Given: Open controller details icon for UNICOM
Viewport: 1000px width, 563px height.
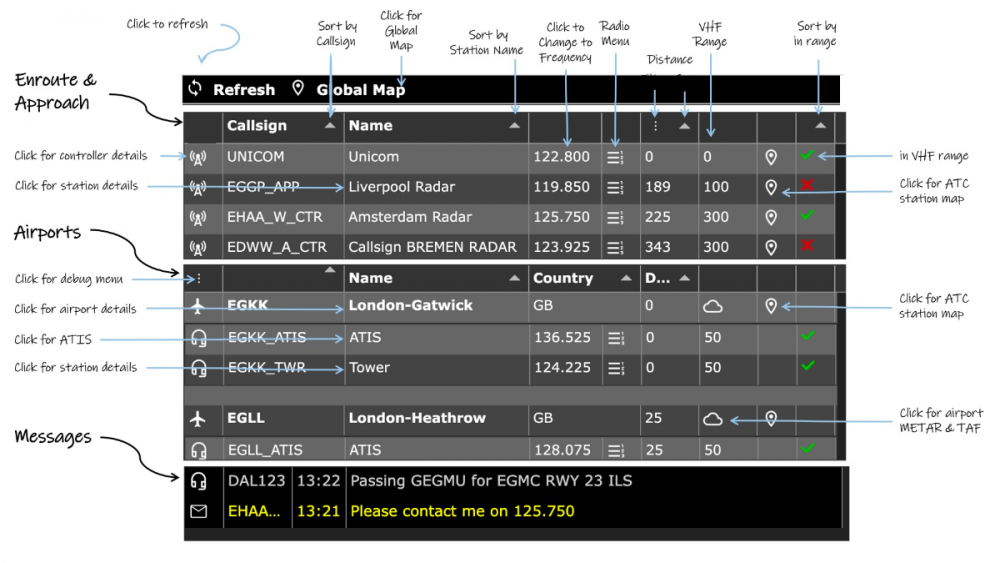Looking at the screenshot, I should tap(198, 157).
